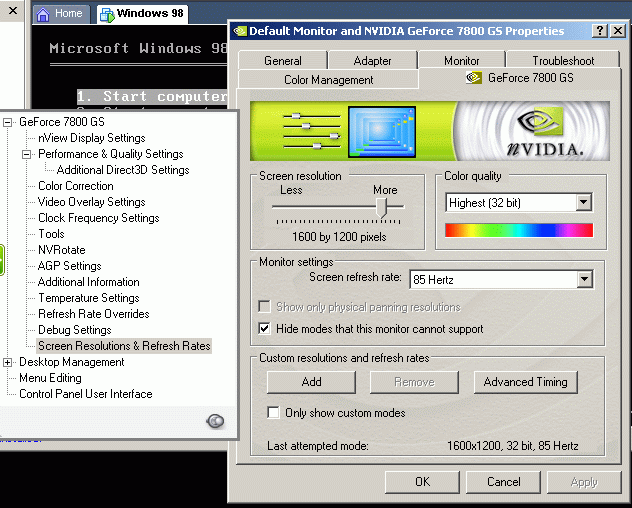Collapse Performance & Quality Settings tree node

coord(27,154)
